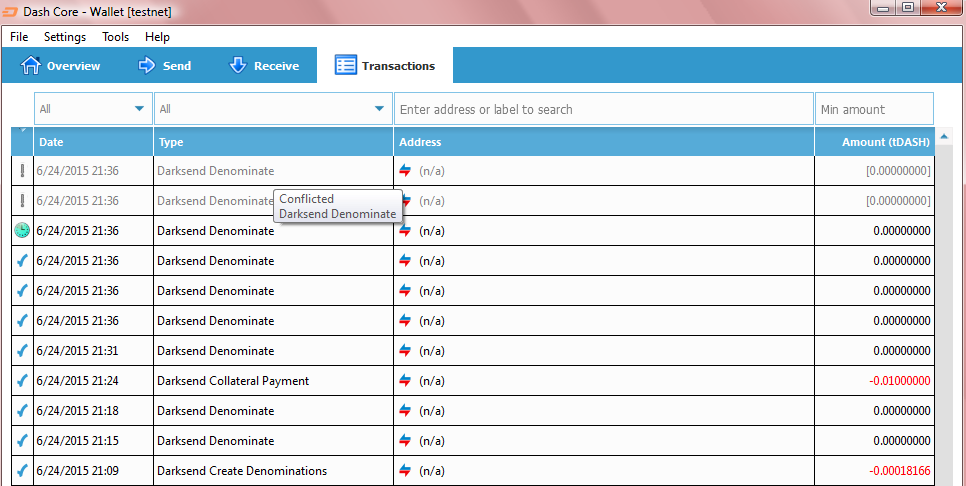
Task: Open the Settings menu
Action: point(65,37)
